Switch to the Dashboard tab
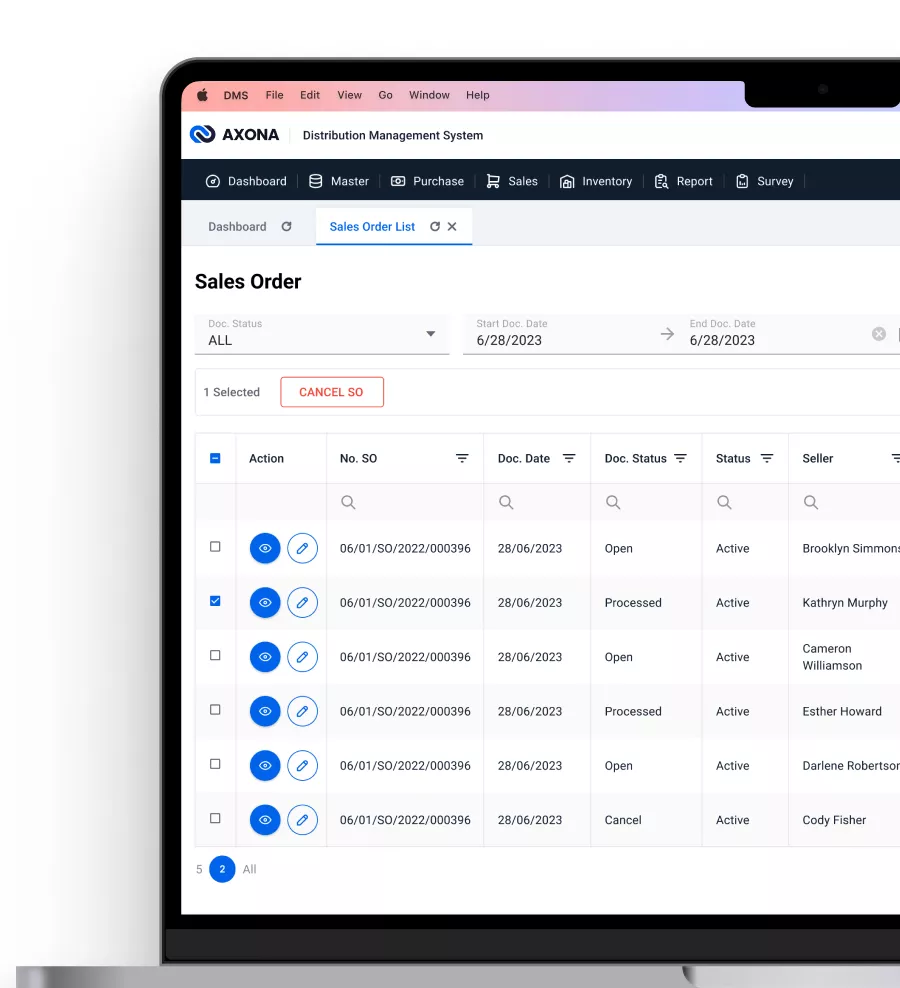Image resolution: width=900 pixels, height=988 pixels. point(237,227)
